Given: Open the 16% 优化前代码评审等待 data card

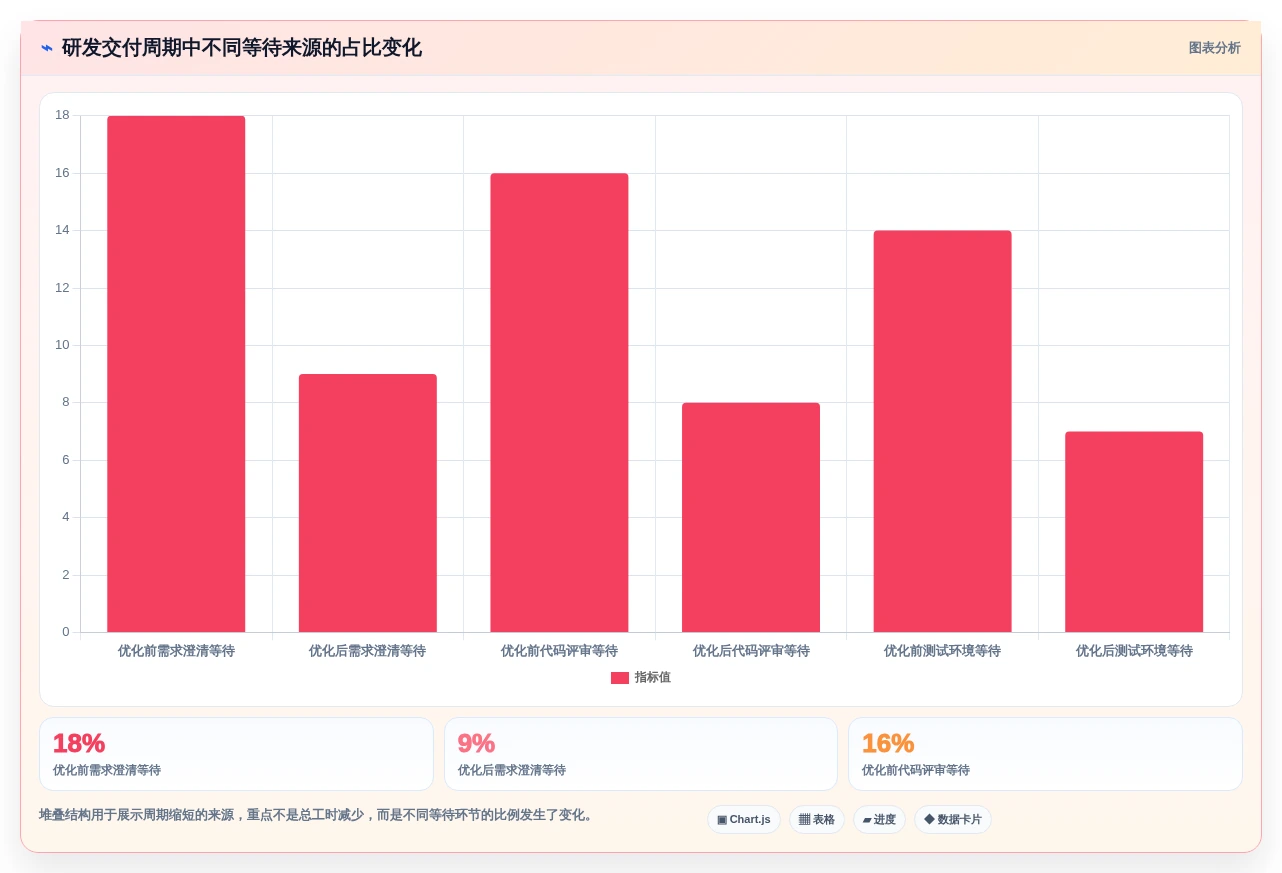Looking at the screenshot, I should [1045, 754].
